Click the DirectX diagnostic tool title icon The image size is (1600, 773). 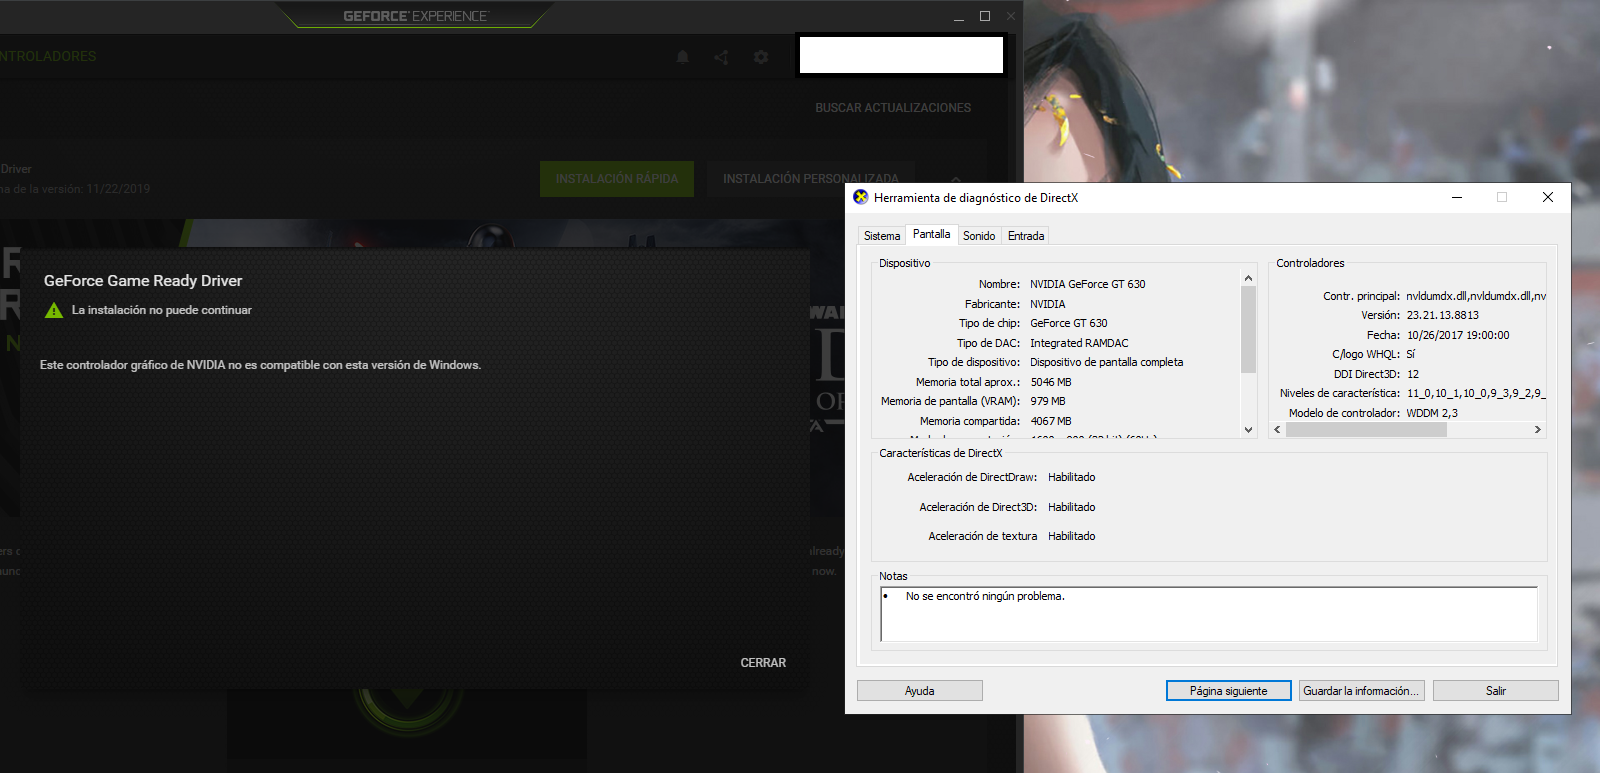861,197
